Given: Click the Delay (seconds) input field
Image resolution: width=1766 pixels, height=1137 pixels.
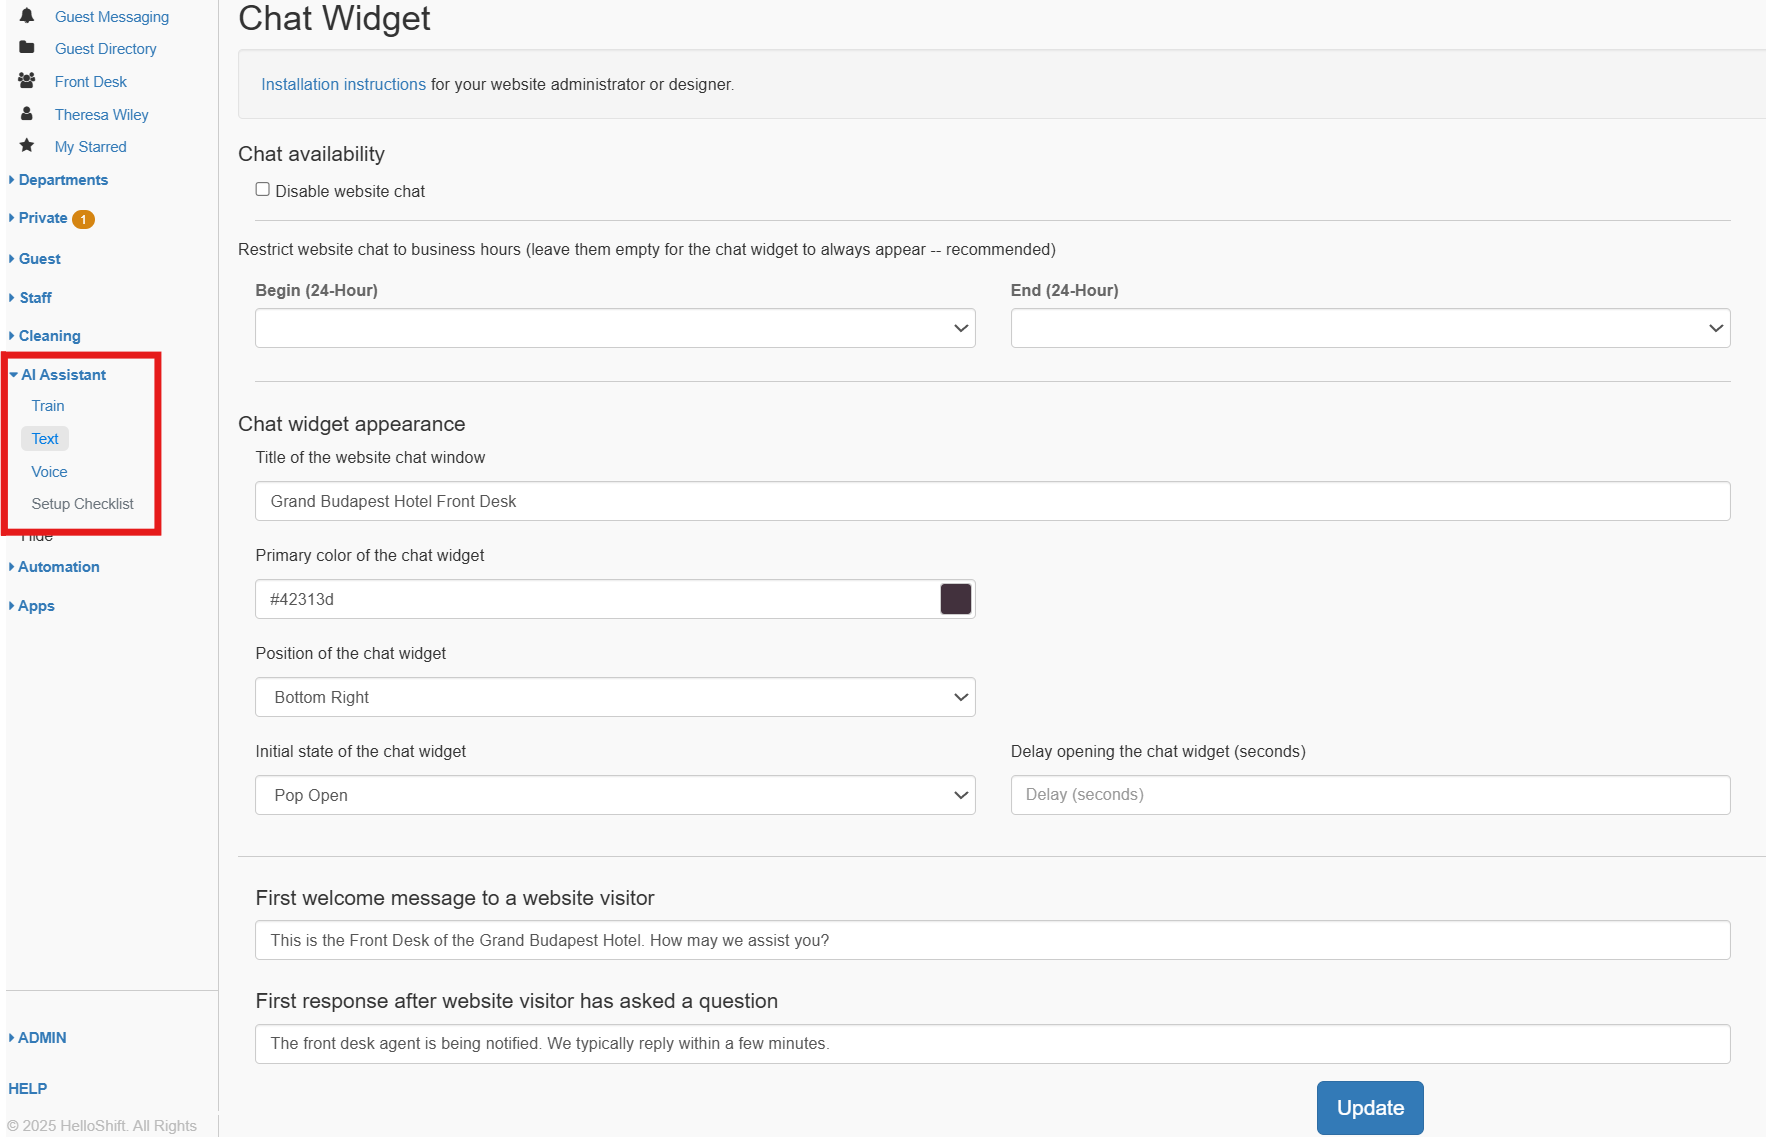Looking at the screenshot, I should [x=1370, y=795].
